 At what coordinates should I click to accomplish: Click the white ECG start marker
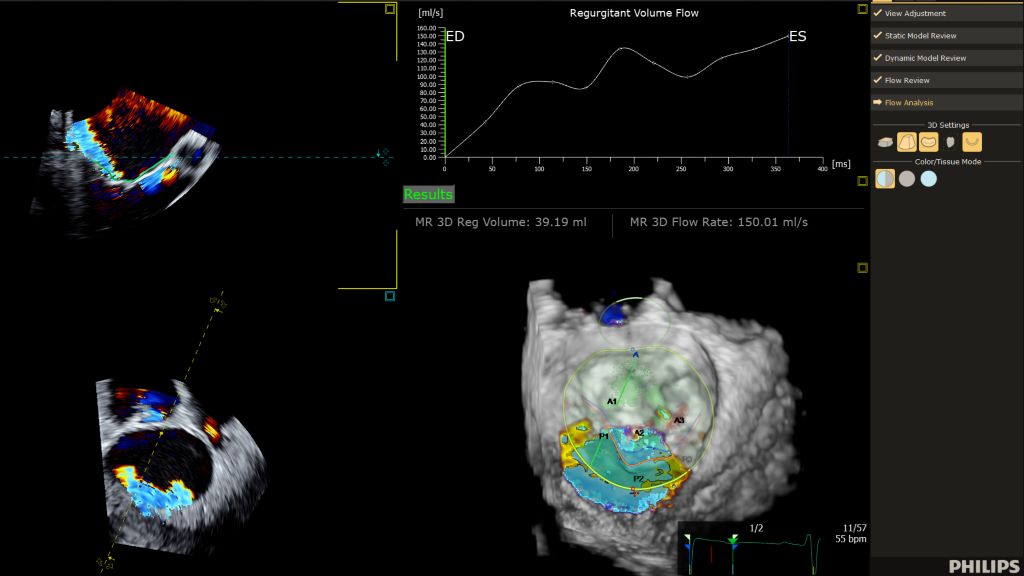(x=687, y=538)
